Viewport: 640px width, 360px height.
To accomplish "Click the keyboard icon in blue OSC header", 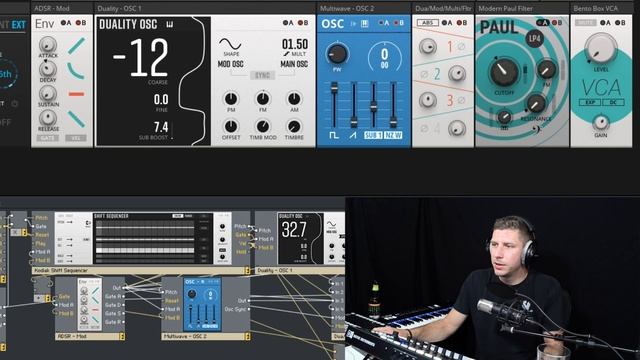I will pyautogui.click(x=364, y=24).
